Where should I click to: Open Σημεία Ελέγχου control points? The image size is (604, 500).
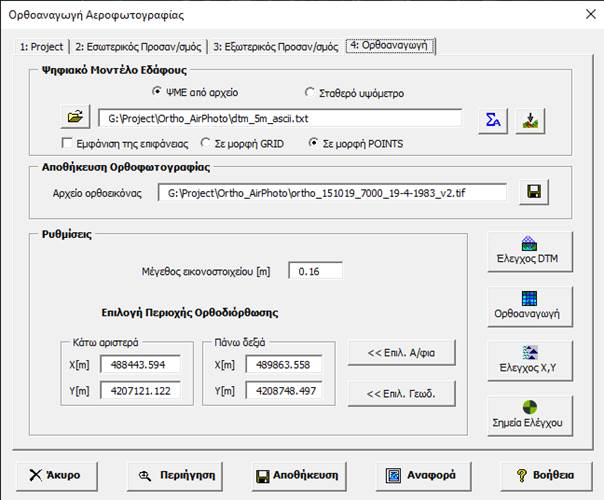coord(529,414)
